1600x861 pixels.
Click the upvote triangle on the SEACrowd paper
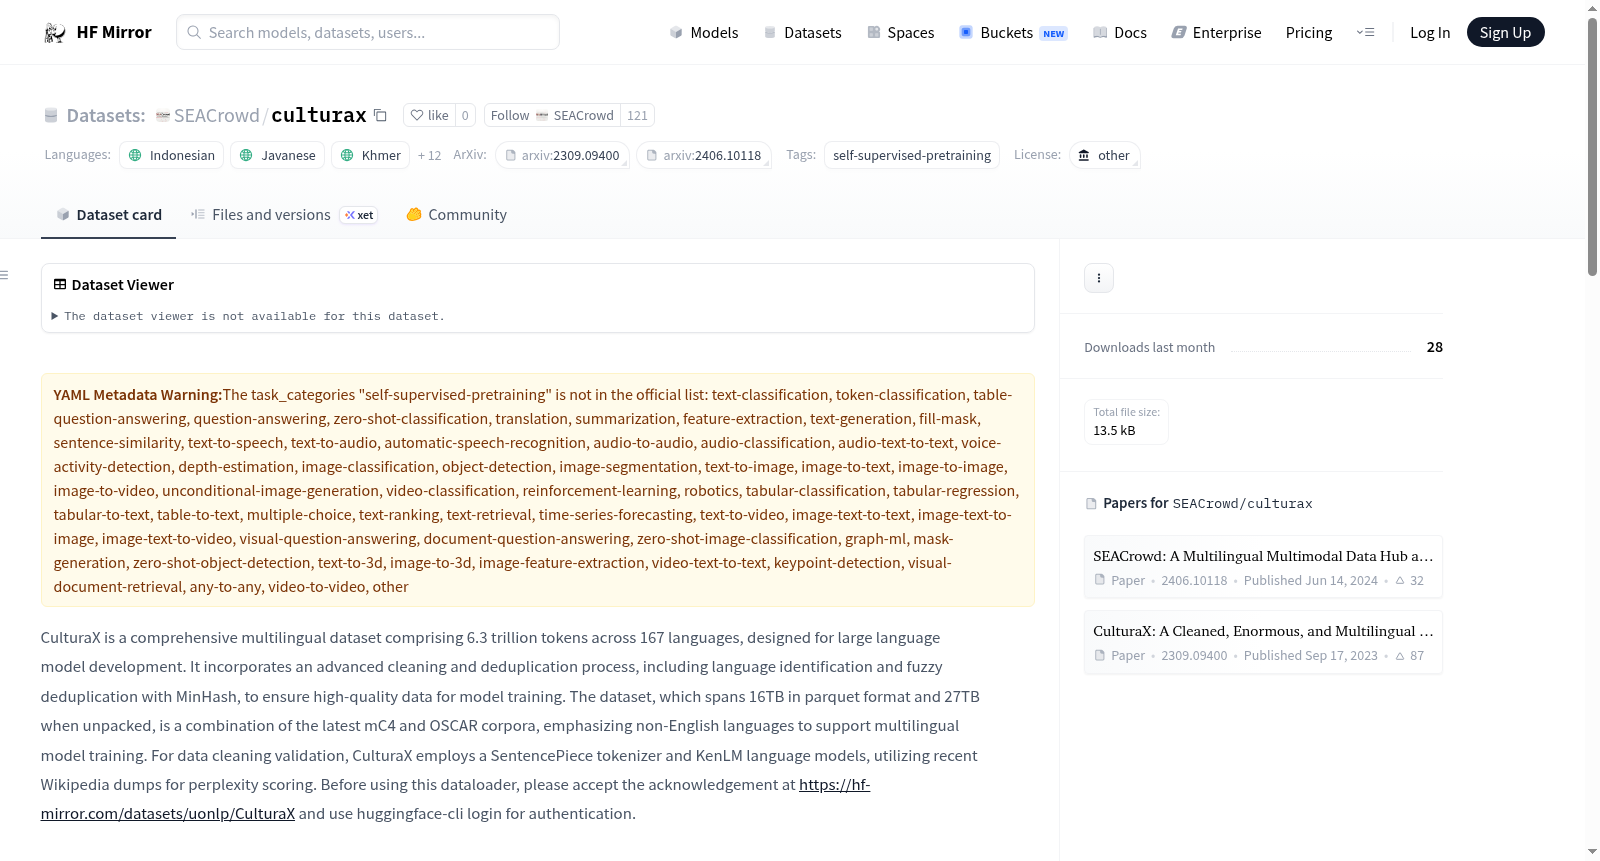click(1400, 580)
